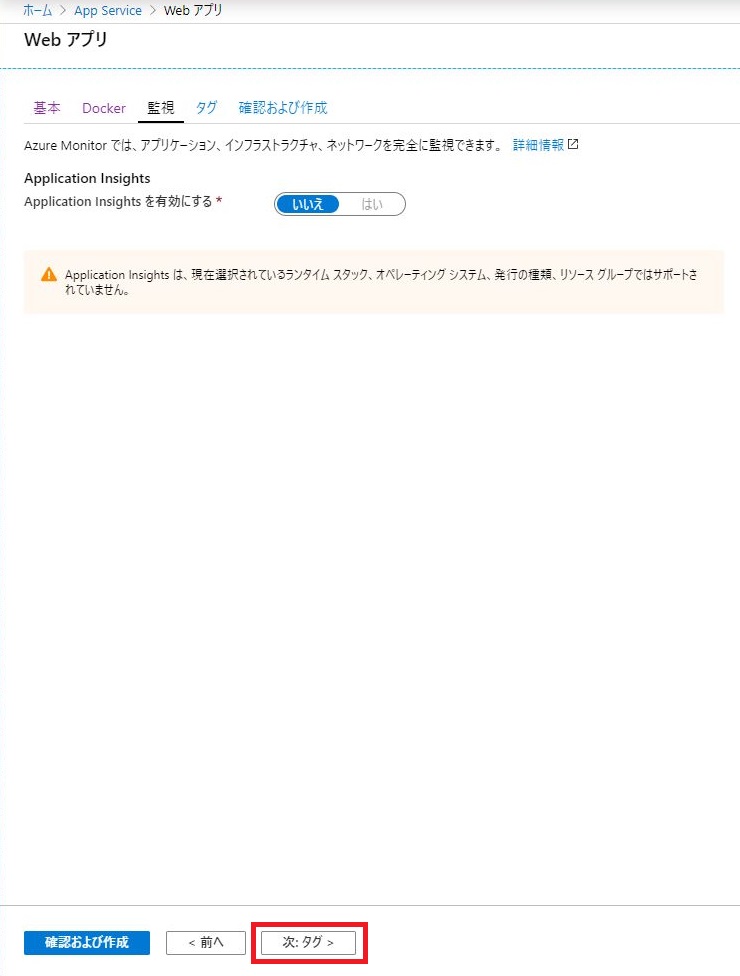The width and height of the screenshot is (740, 976).
Task: Click the orange warning triangle icon
Action: click(x=49, y=274)
